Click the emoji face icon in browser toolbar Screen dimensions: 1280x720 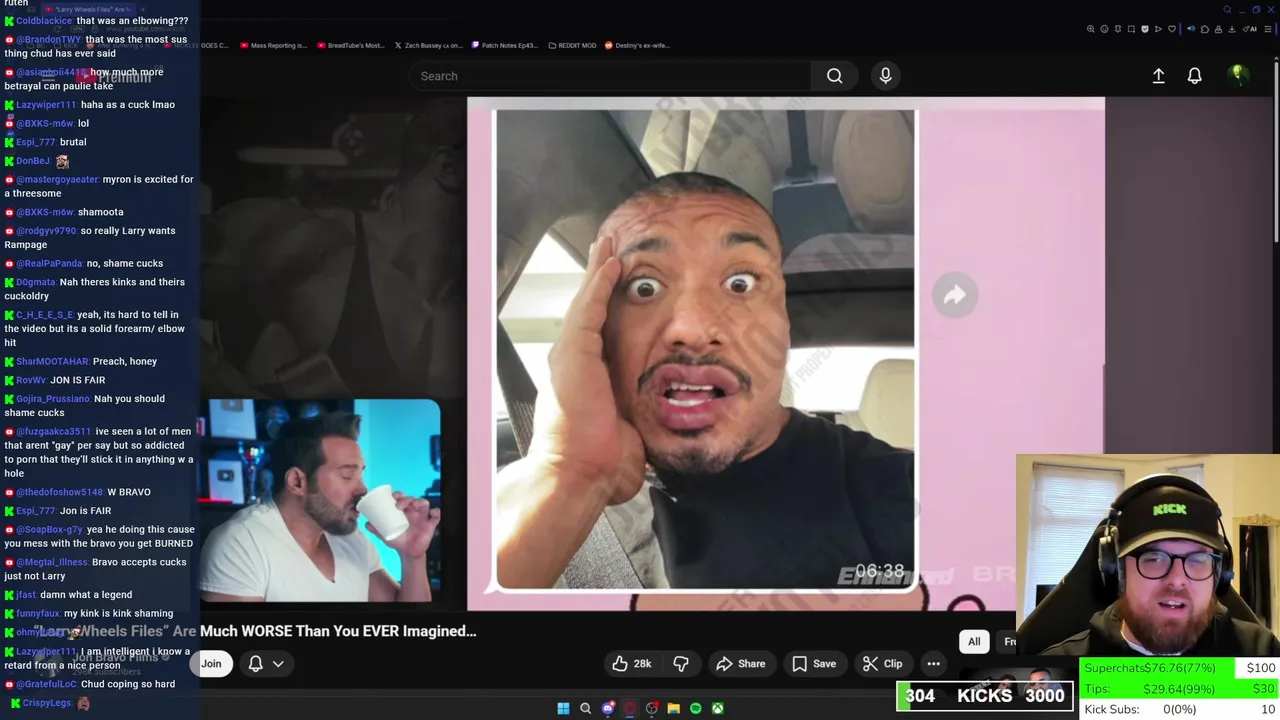tap(1104, 29)
